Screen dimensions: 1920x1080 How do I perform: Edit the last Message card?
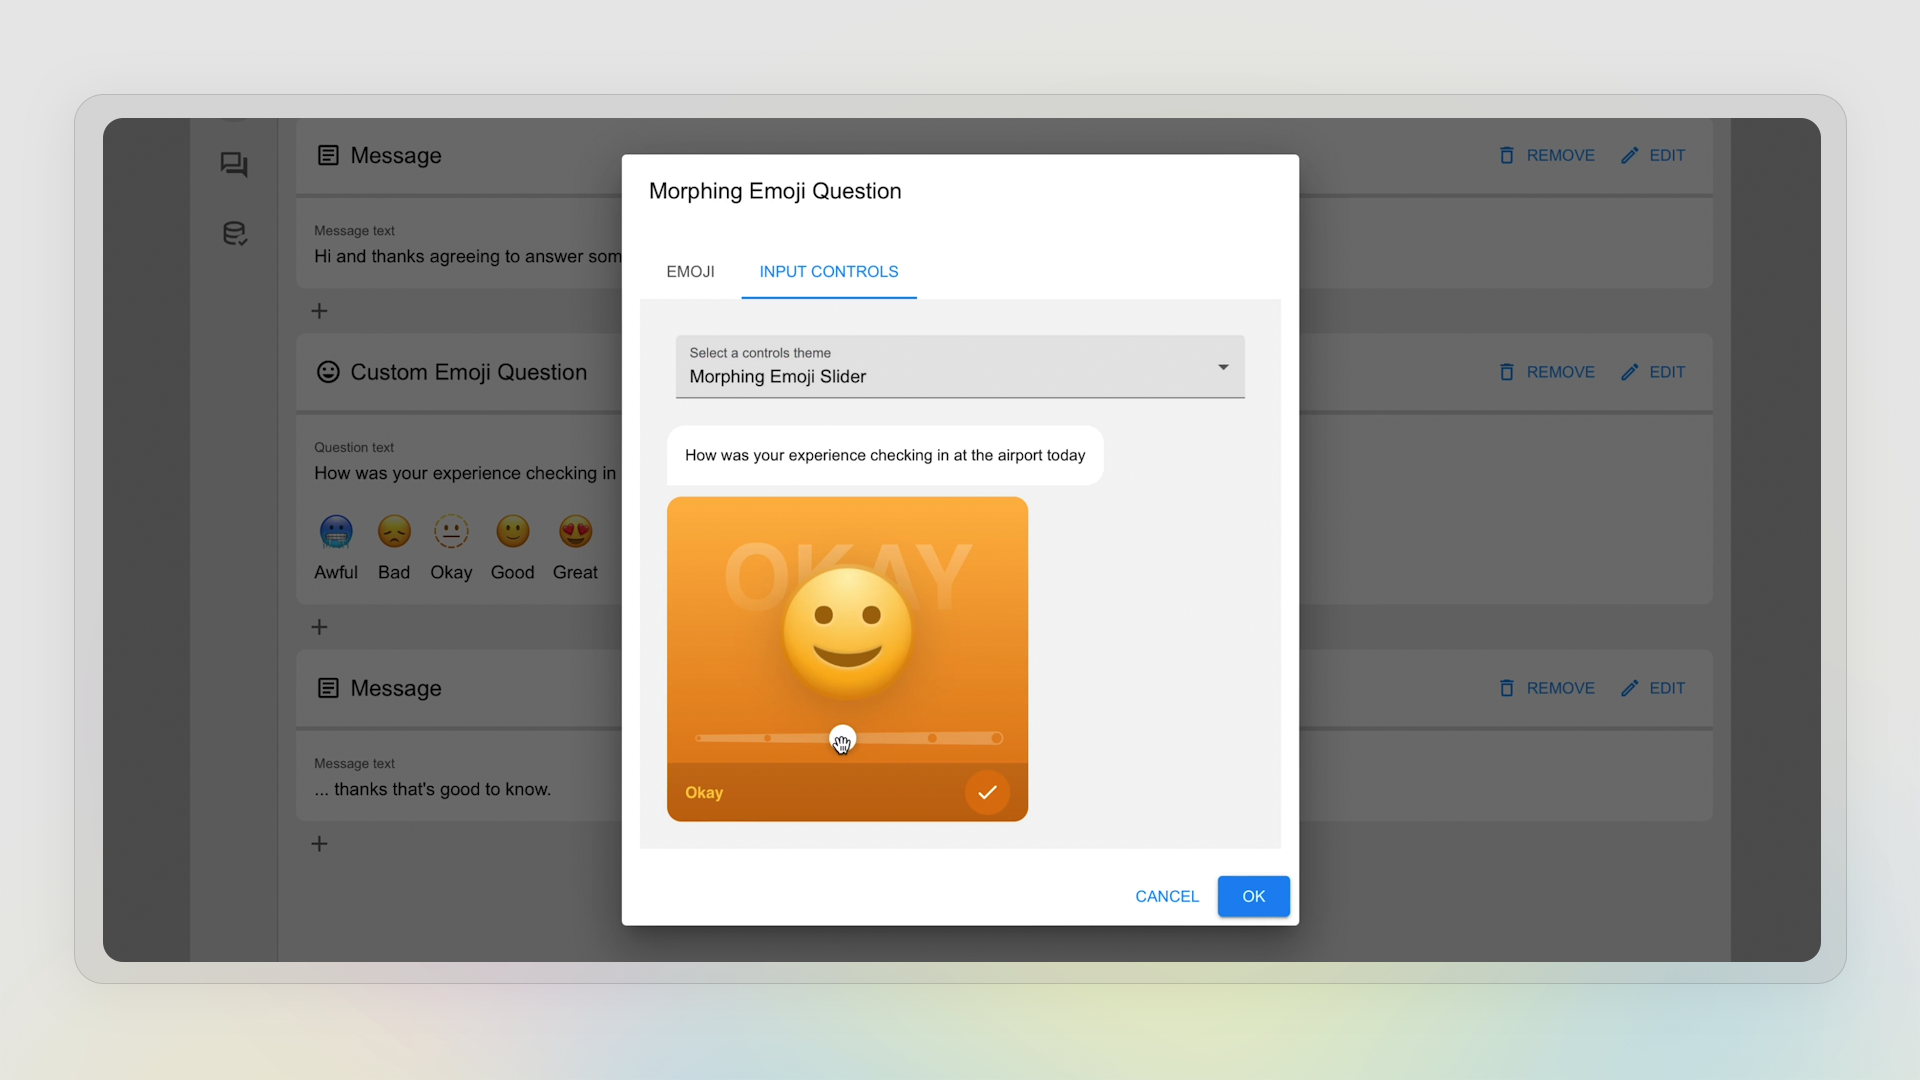[x=1653, y=688]
